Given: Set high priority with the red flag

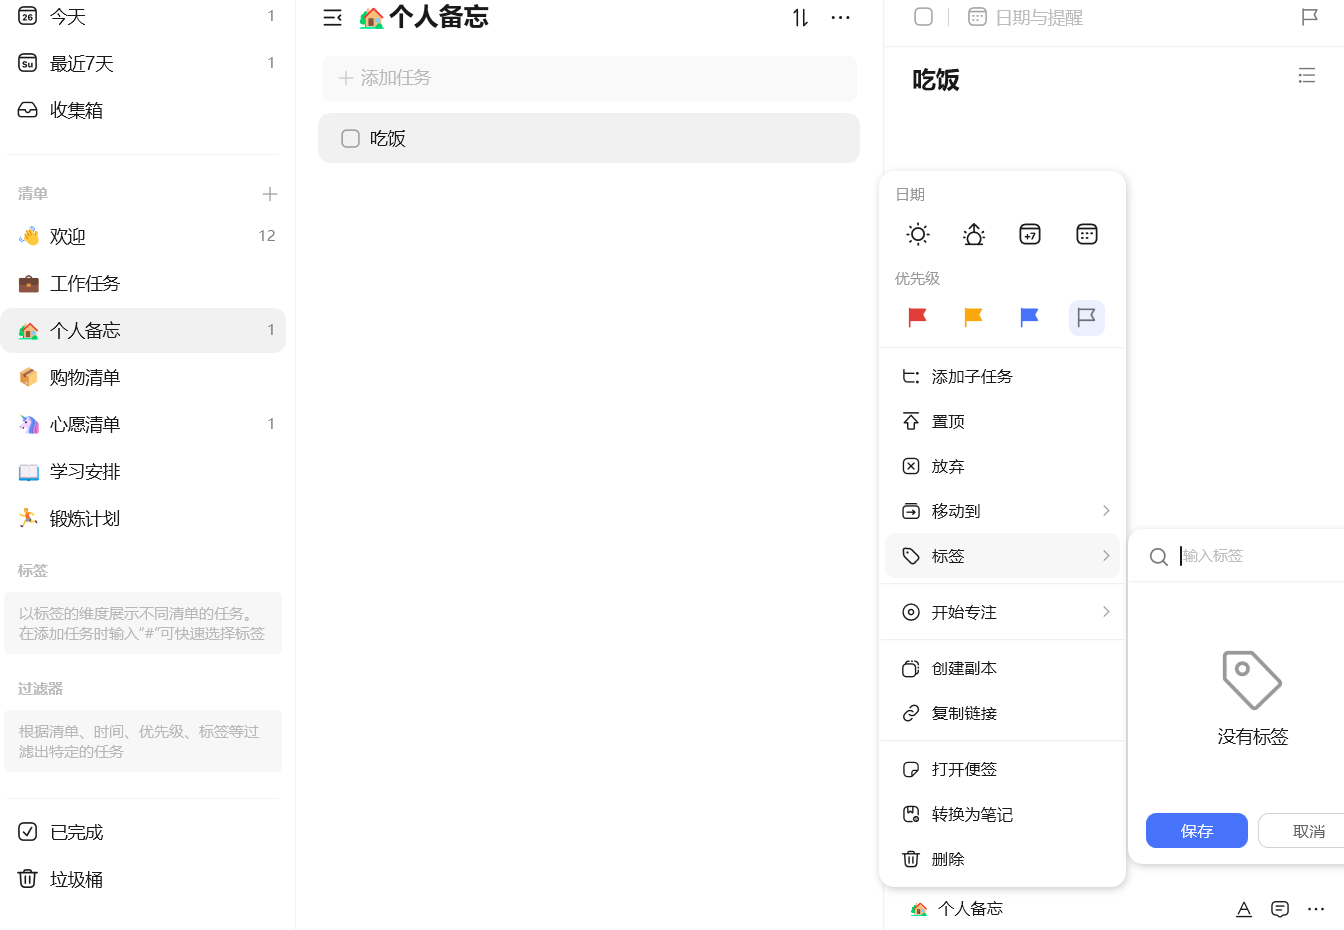Looking at the screenshot, I should click(917, 318).
